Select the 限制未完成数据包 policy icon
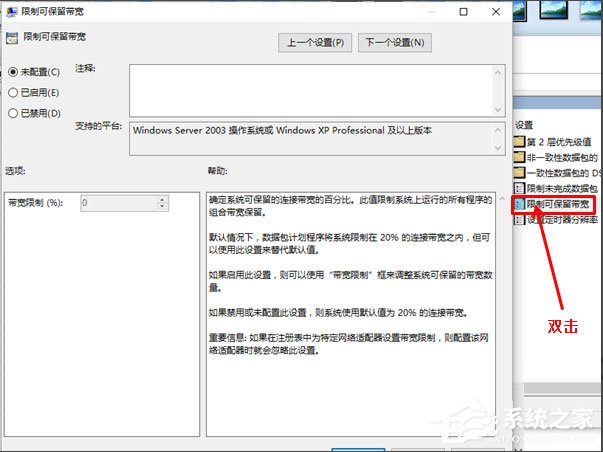This screenshot has height=452, width=603. click(x=518, y=188)
